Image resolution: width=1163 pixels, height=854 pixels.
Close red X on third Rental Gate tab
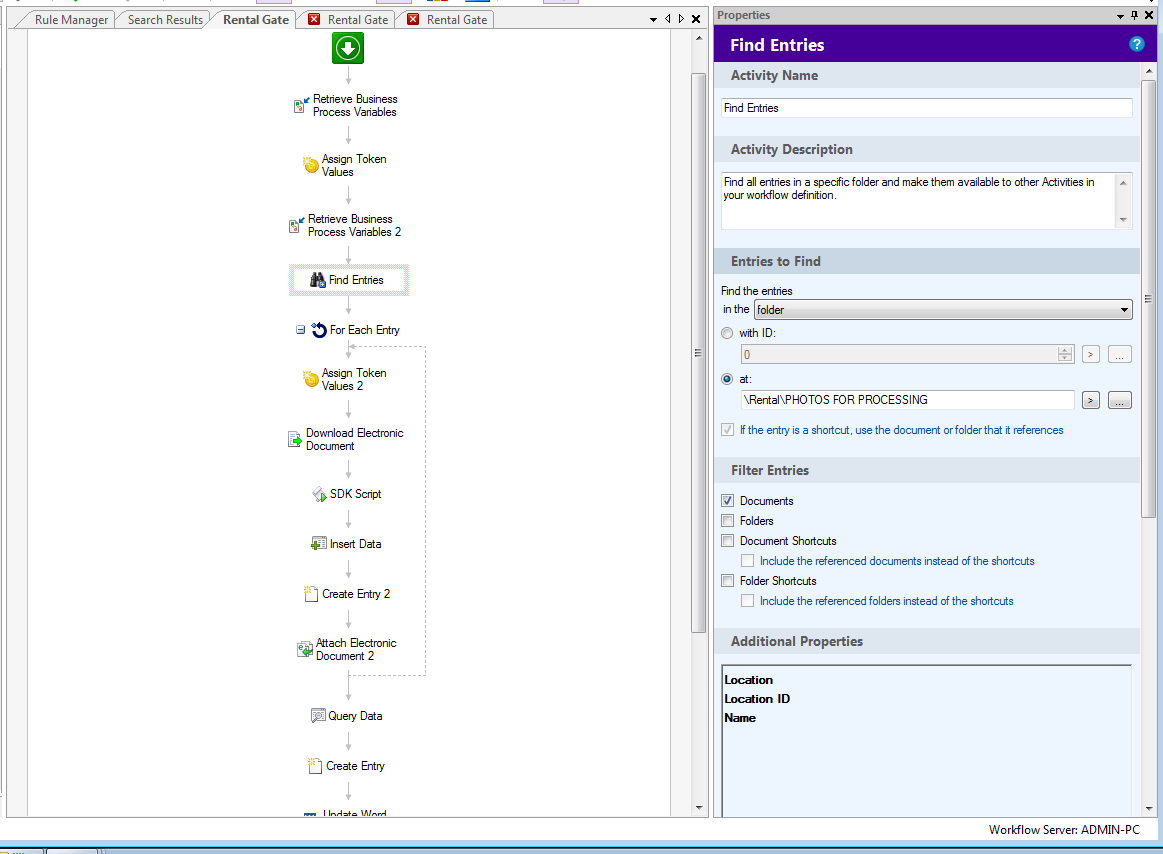click(x=413, y=19)
